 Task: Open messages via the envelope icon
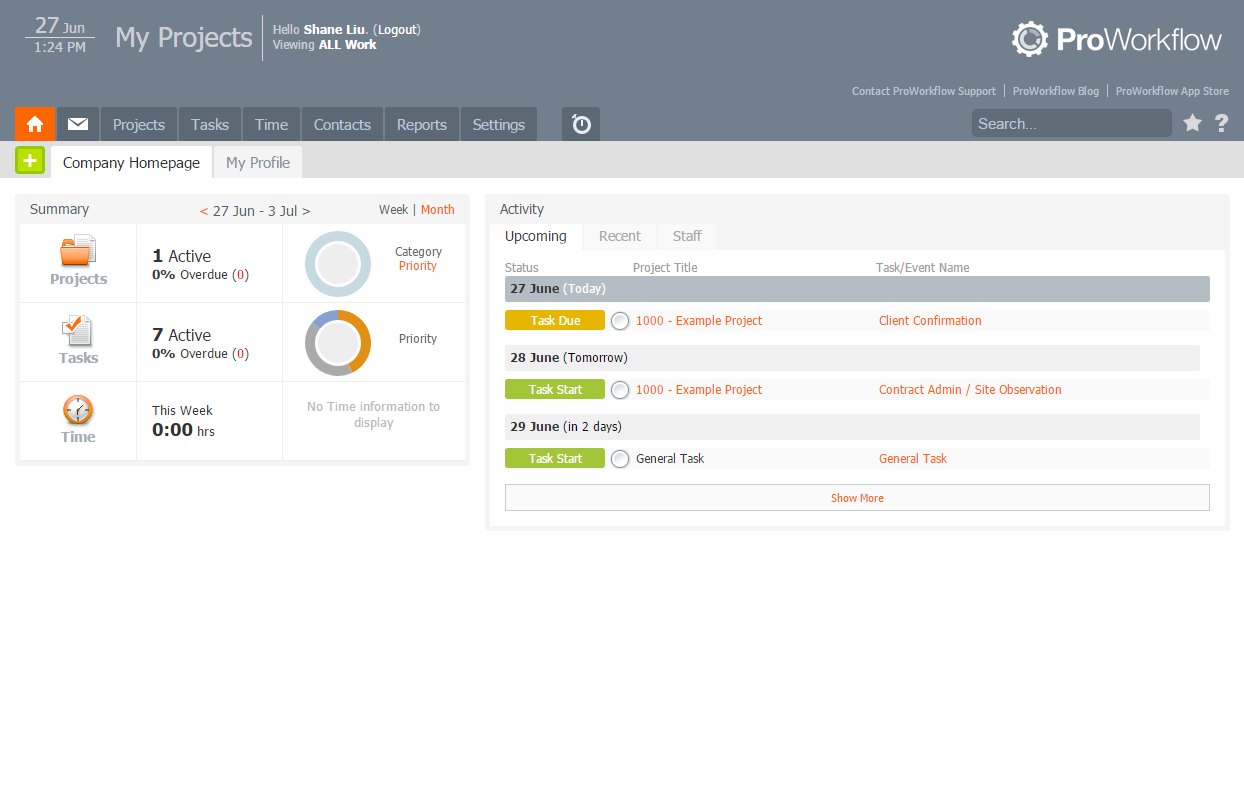tap(77, 124)
